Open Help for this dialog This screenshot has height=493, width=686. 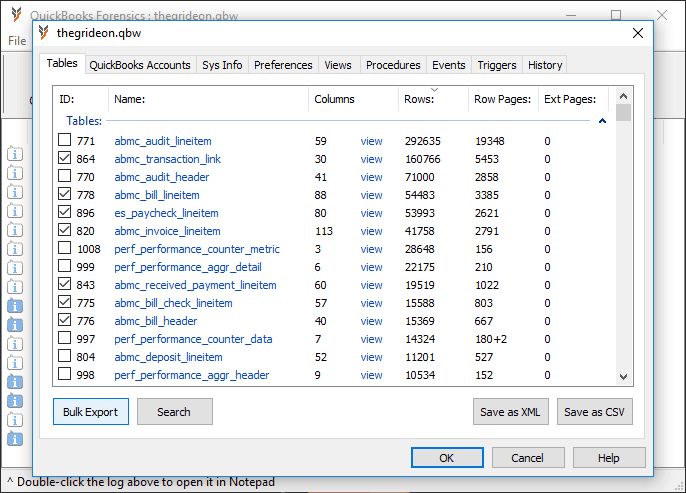[609, 458]
